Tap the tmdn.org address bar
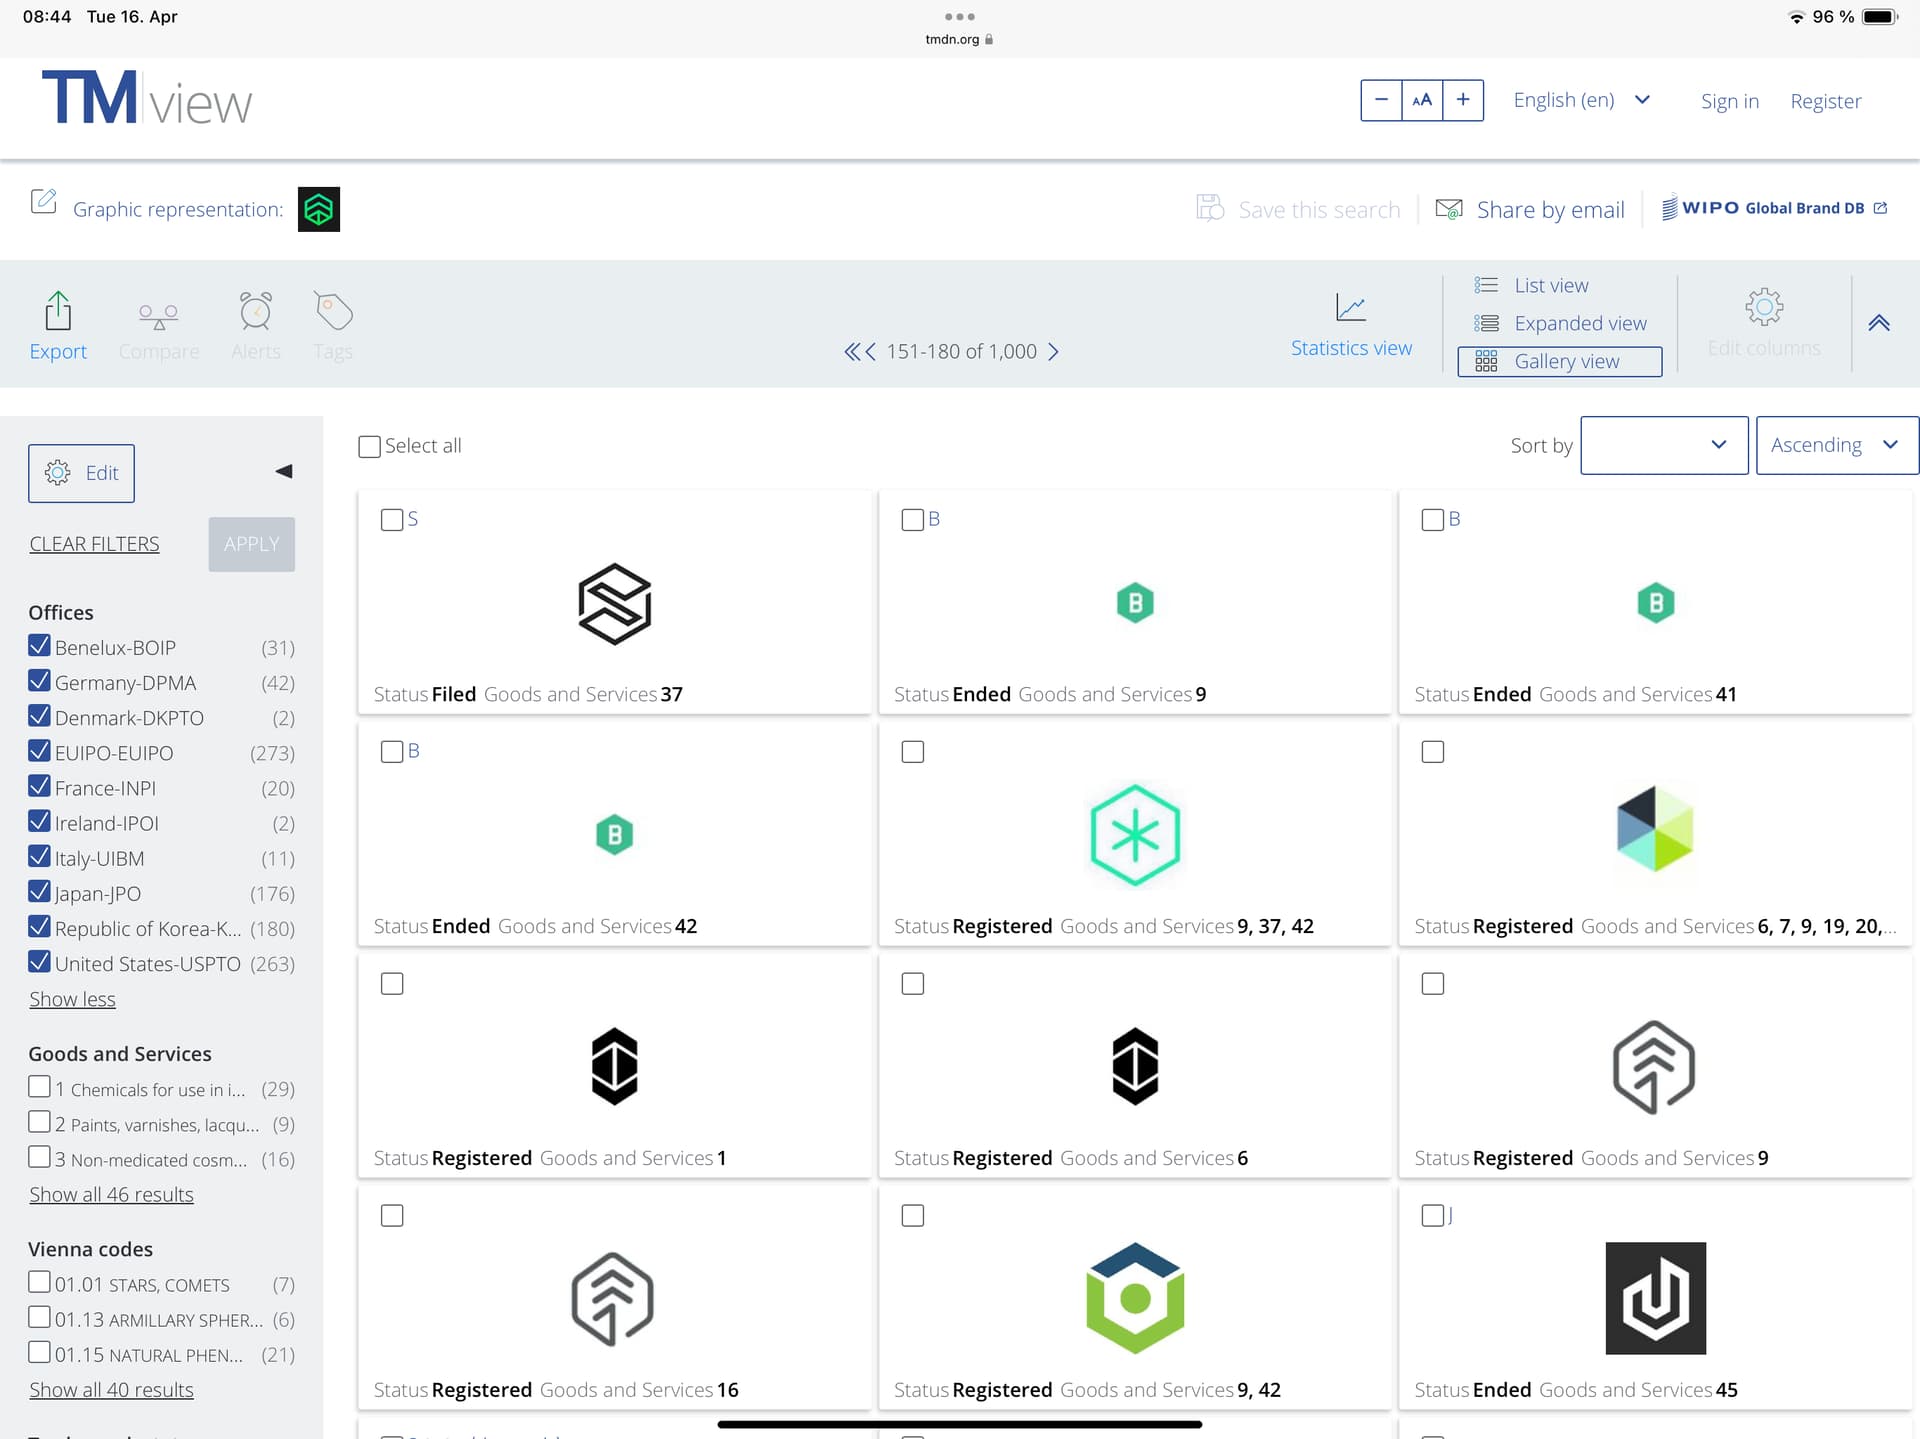The height and width of the screenshot is (1439, 1920). click(959, 40)
